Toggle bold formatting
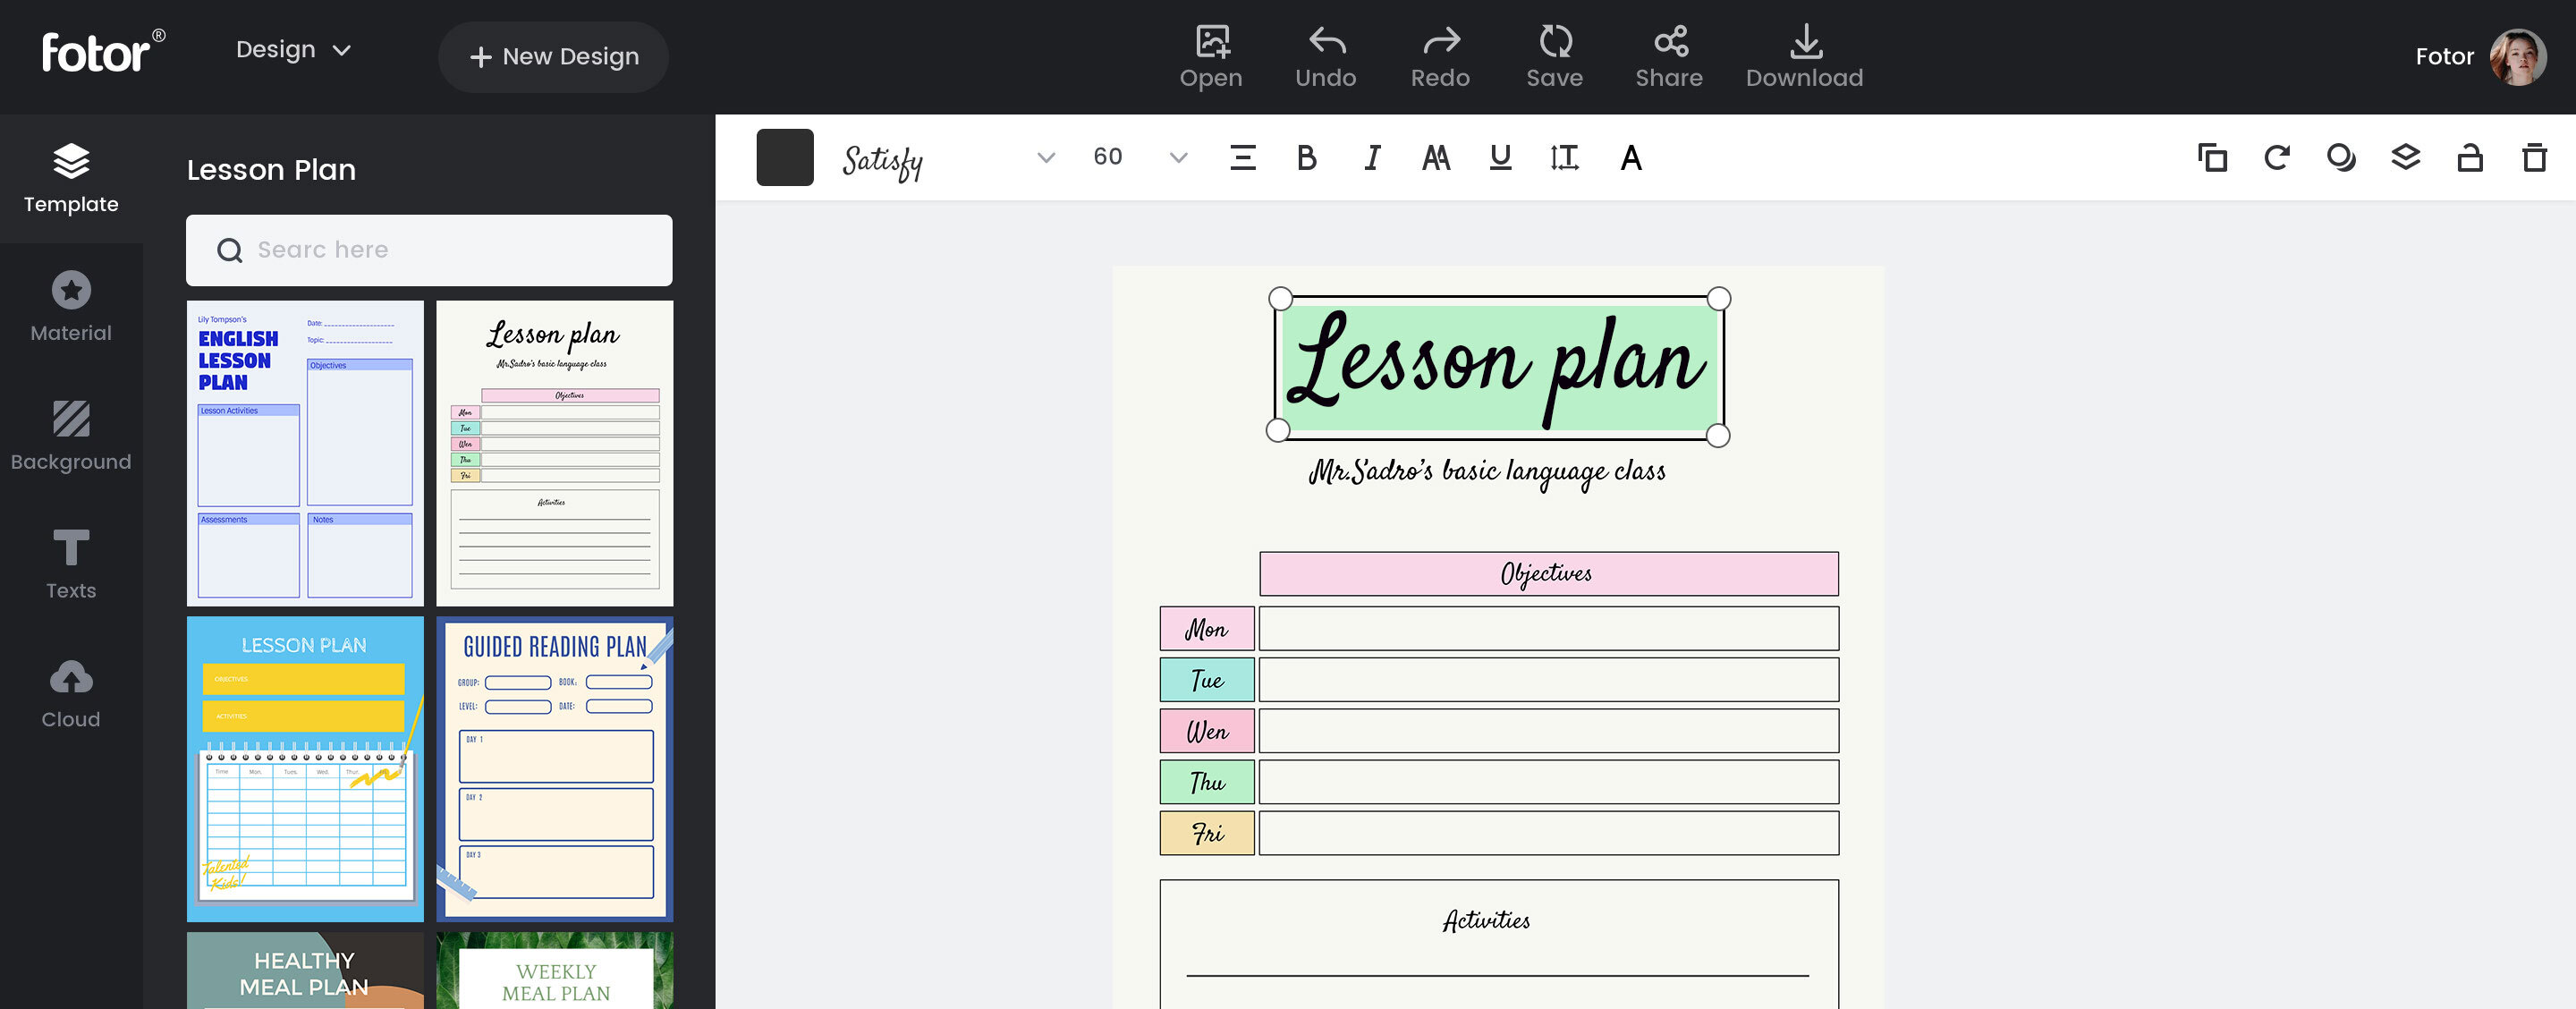This screenshot has width=2576, height=1009. (1306, 158)
